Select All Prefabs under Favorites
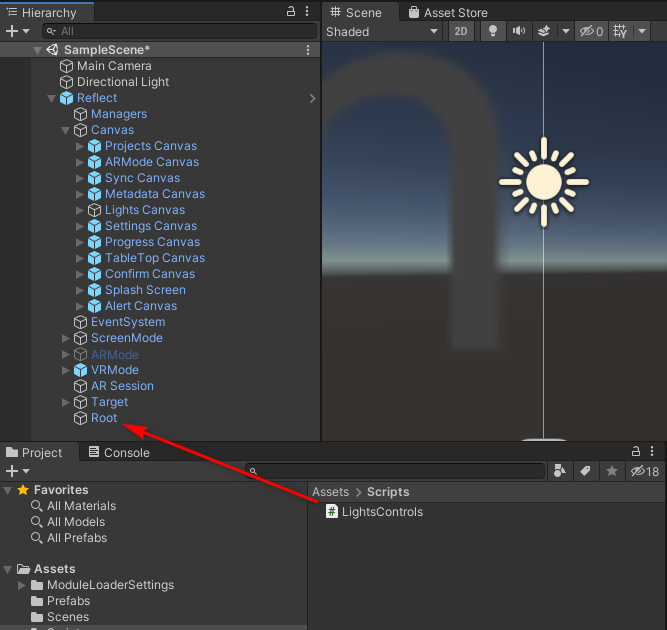Image resolution: width=667 pixels, height=630 pixels. click(x=76, y=538)
